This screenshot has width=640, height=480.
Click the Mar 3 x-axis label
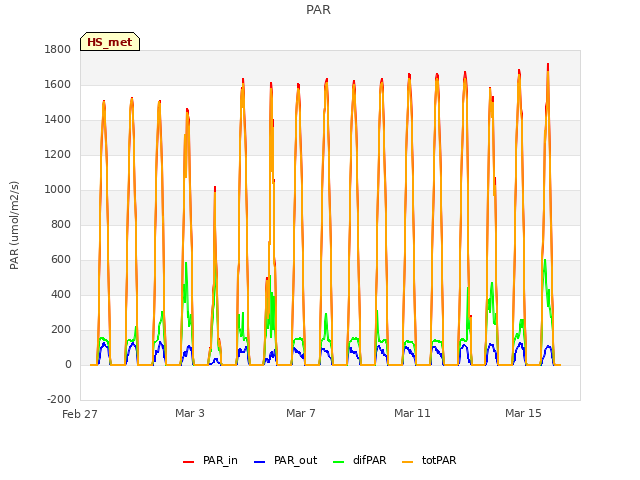tap(190, 413)
